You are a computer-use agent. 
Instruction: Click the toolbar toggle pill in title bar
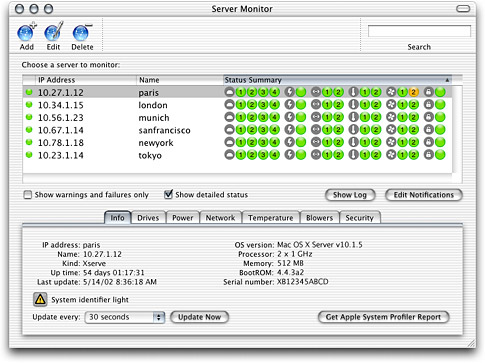point(463,9)
